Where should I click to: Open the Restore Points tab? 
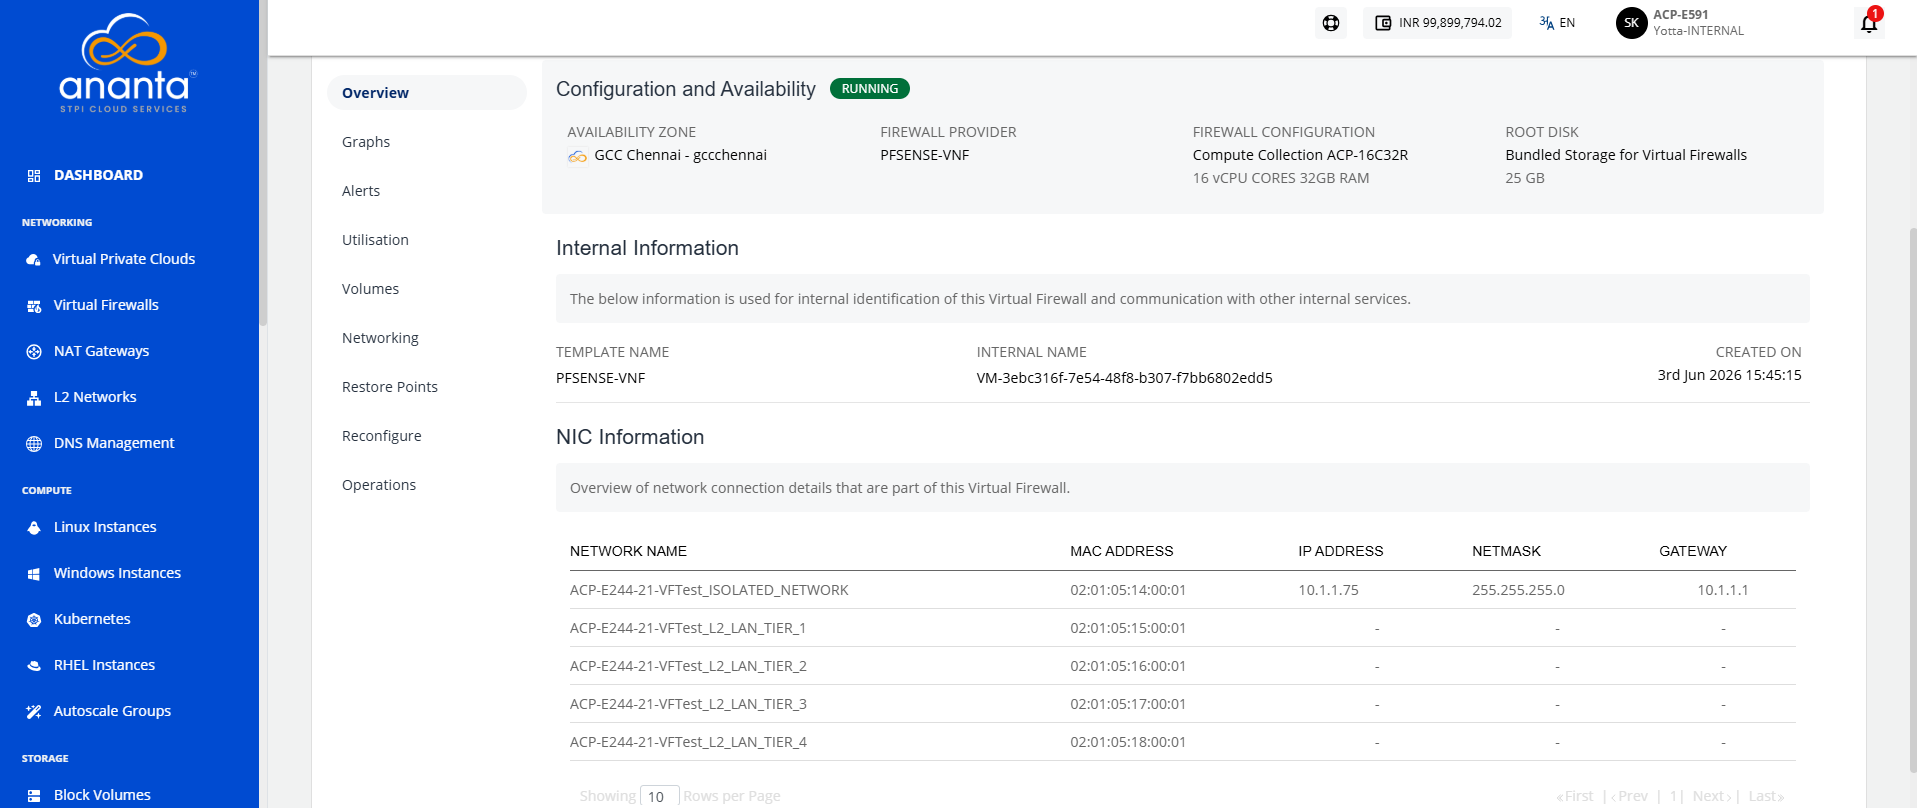(x=390, y=387)
